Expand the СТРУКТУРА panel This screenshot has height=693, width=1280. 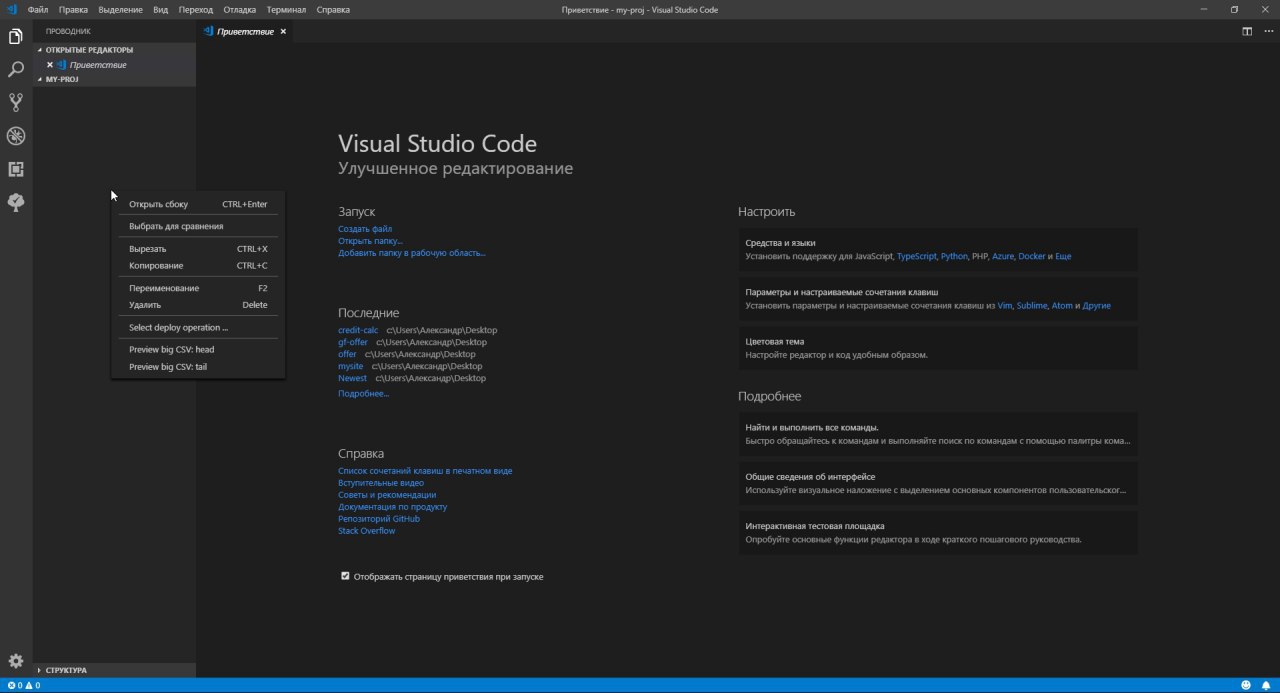(x=115, y=670)
